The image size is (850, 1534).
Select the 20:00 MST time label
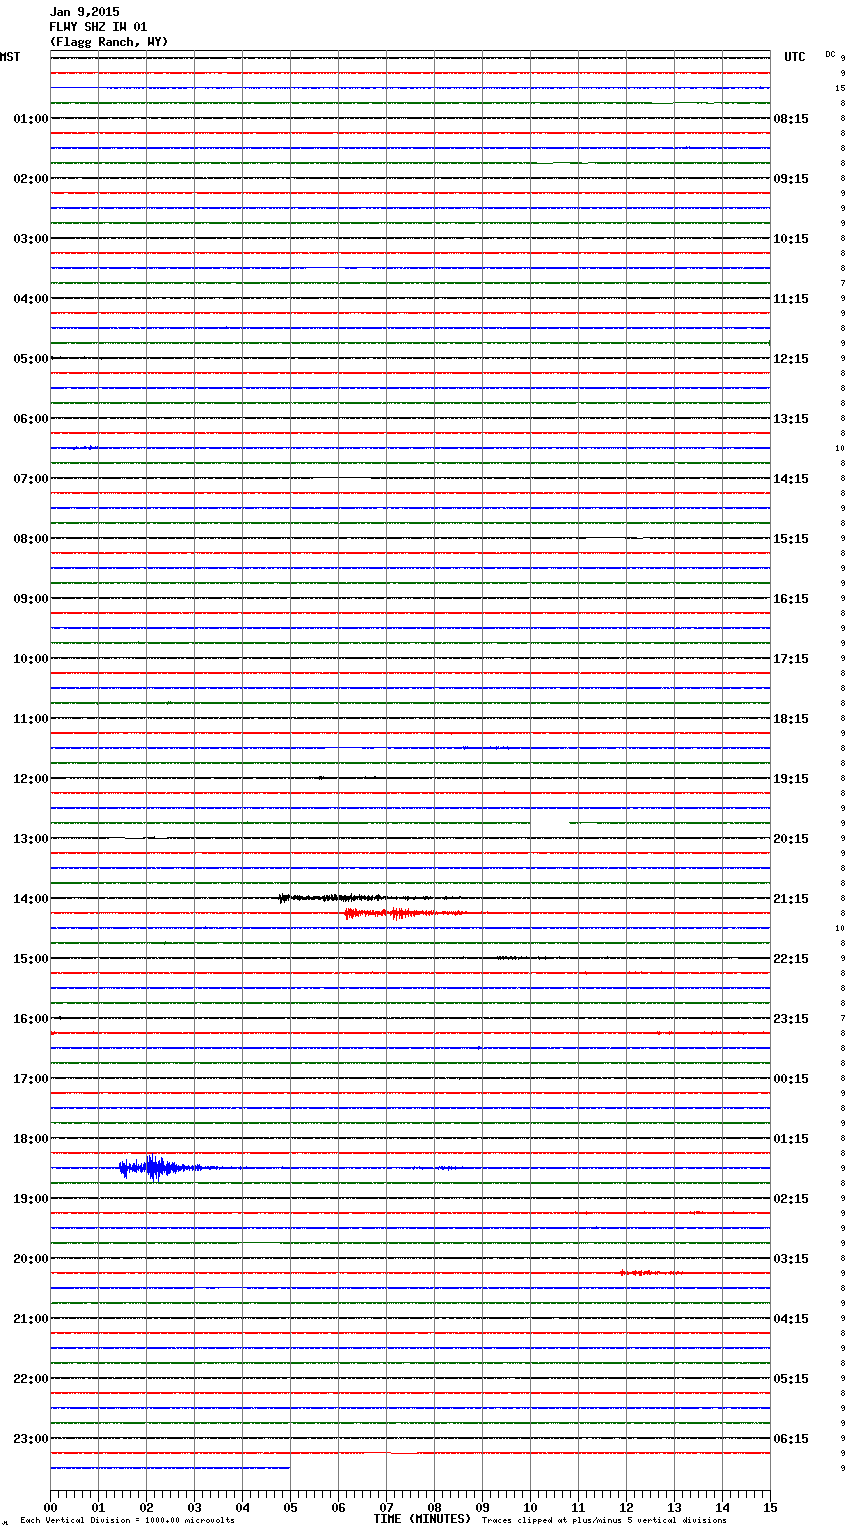(31, 1259)
